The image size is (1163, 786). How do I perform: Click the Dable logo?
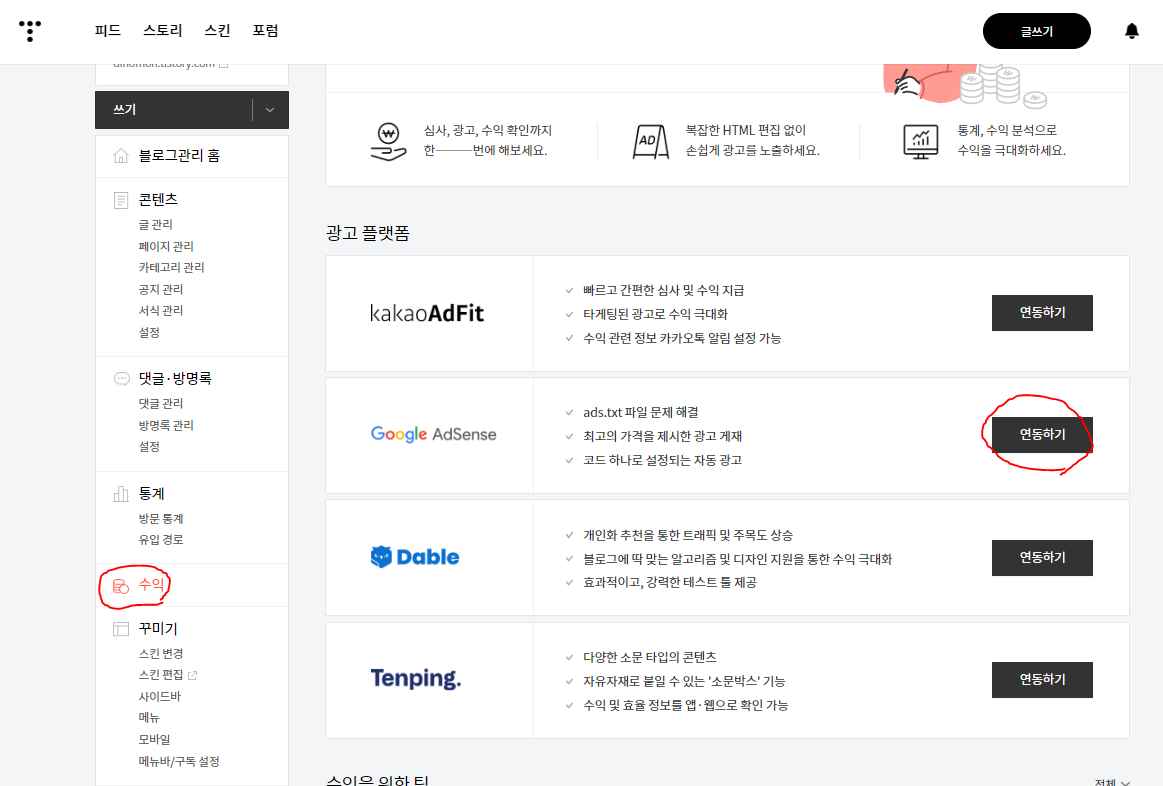[415, 557]
